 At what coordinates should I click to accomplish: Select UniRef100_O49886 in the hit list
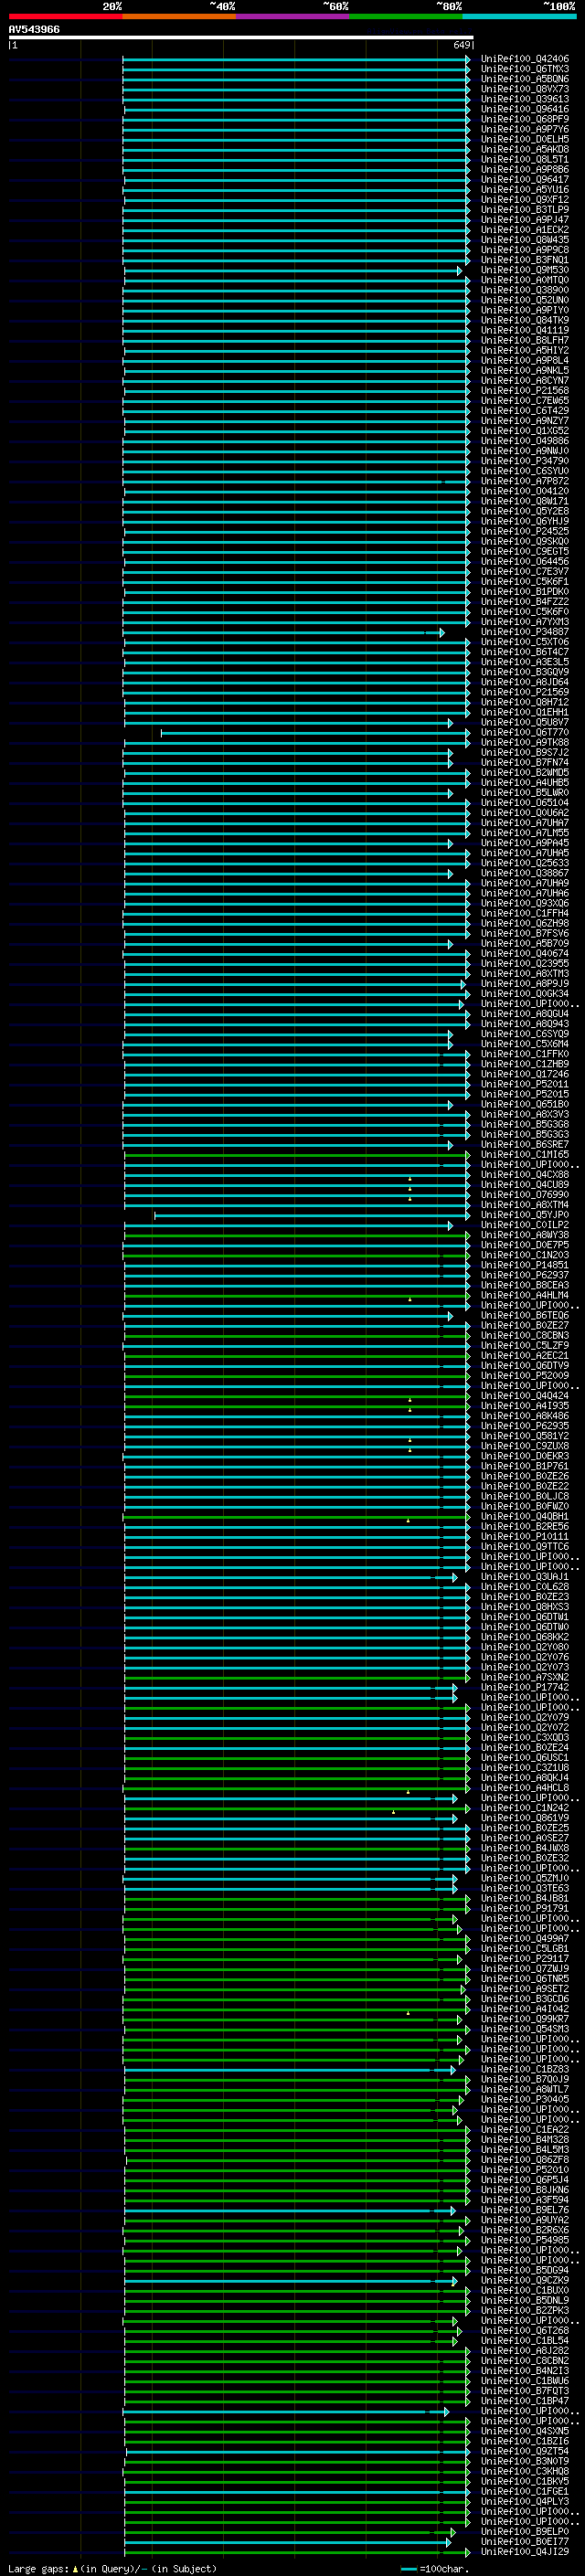pos(525,441)
